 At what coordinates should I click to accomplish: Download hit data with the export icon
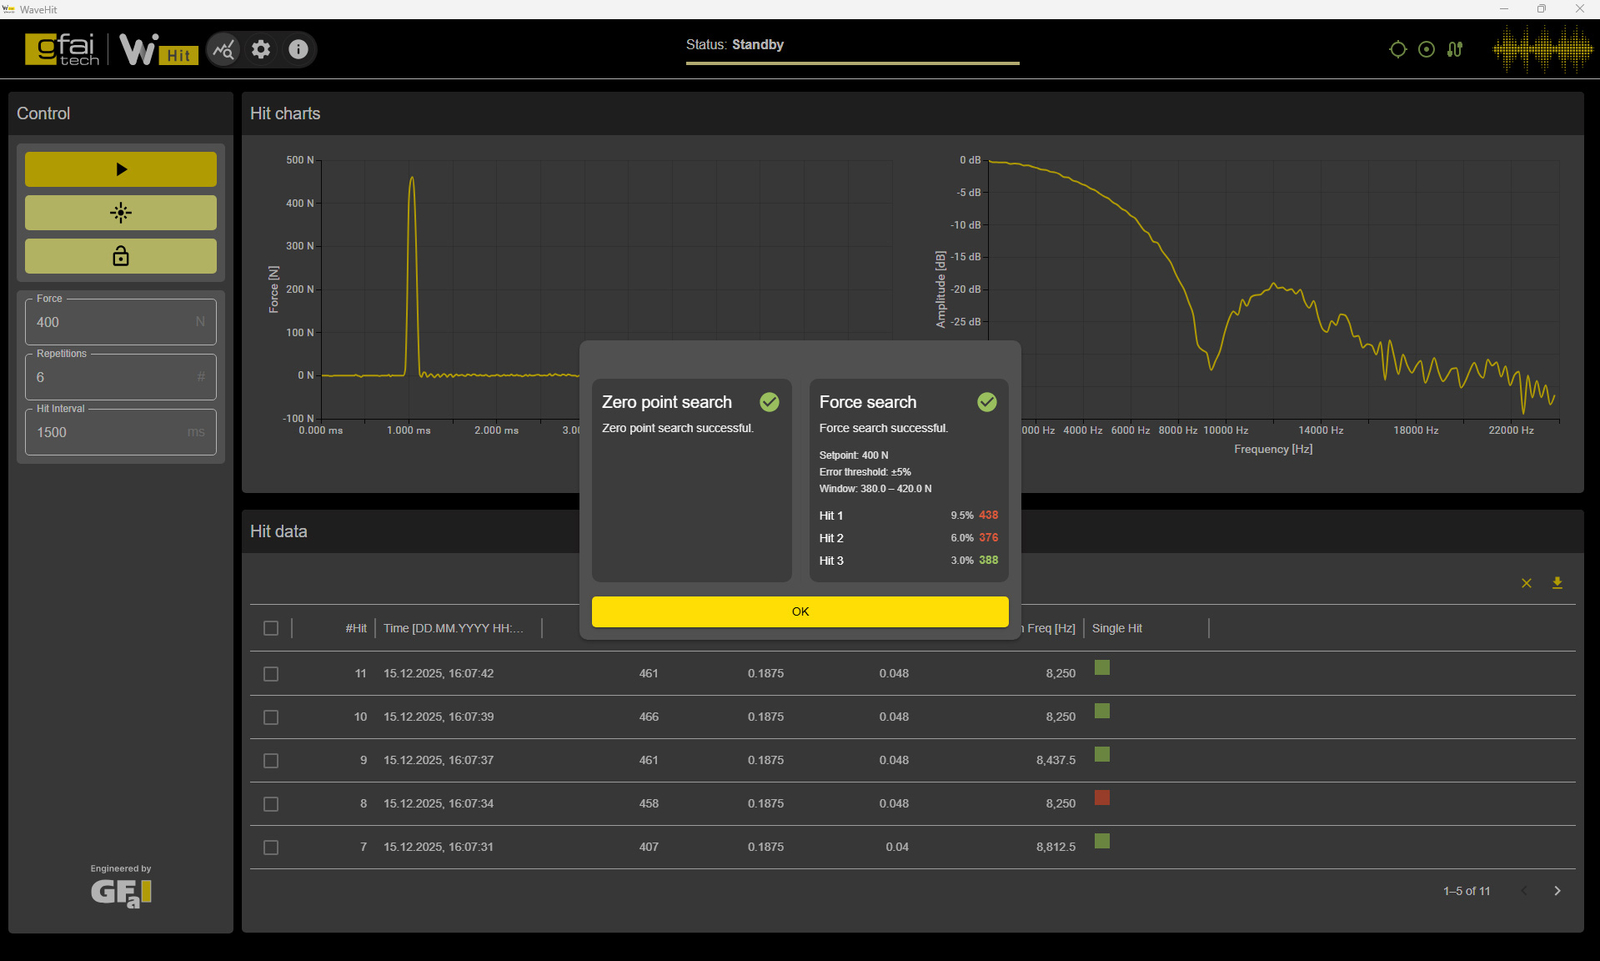click(1557, 583)
